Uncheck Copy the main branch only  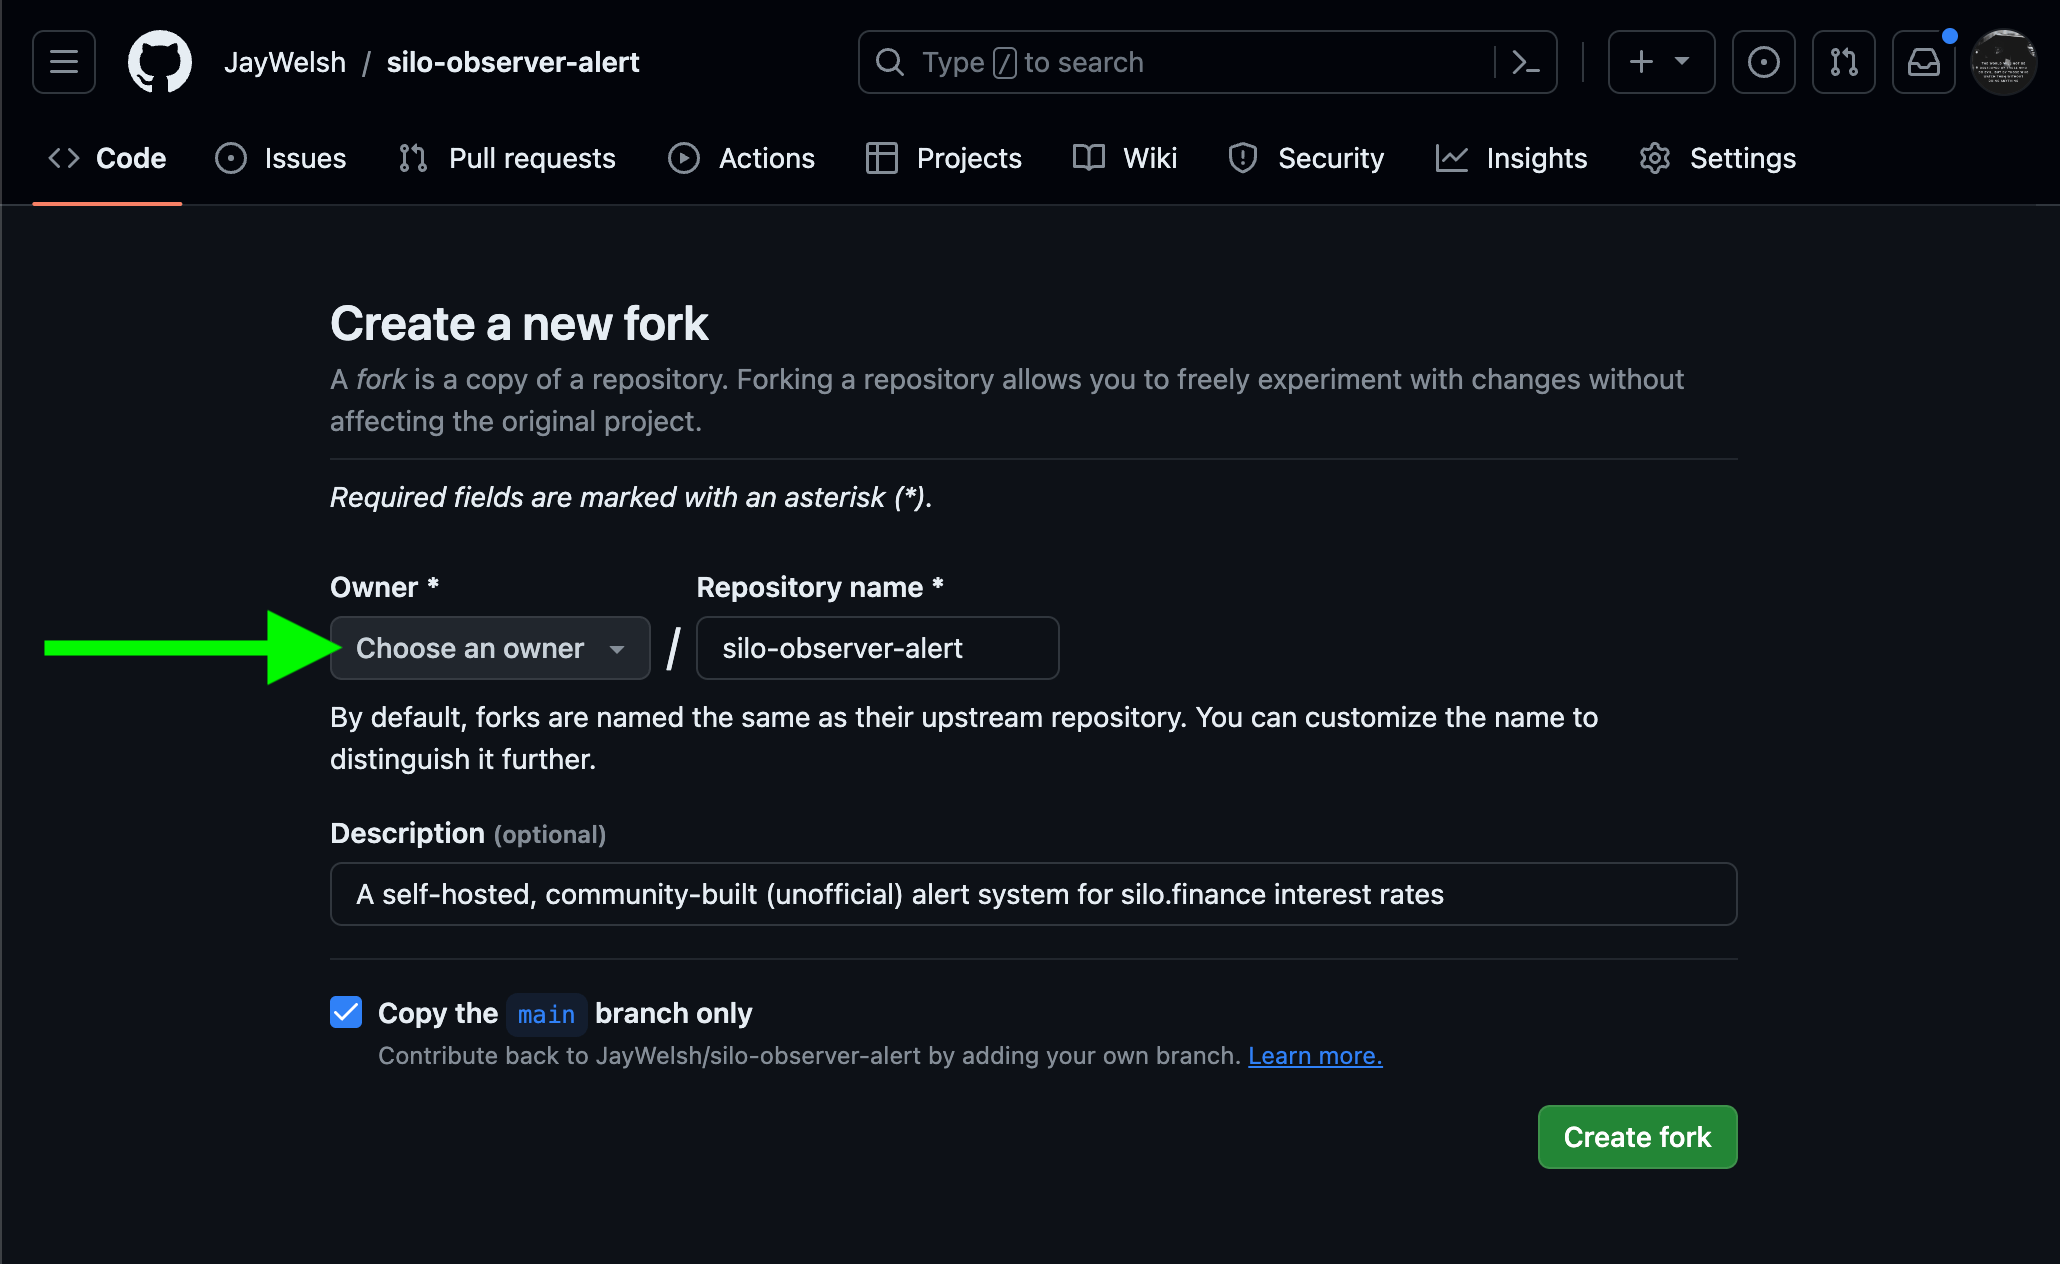[x=346, y=1012]
